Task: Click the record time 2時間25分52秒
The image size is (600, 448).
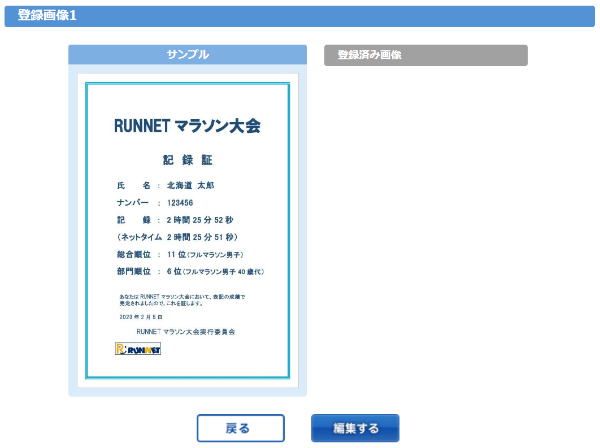Action: pos(200,220)
